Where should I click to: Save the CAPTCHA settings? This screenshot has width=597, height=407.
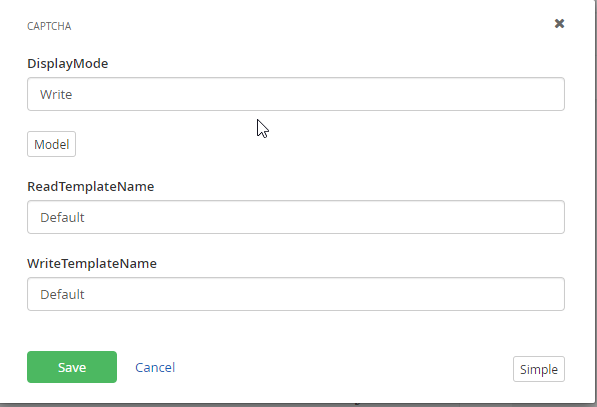(72, 367)
